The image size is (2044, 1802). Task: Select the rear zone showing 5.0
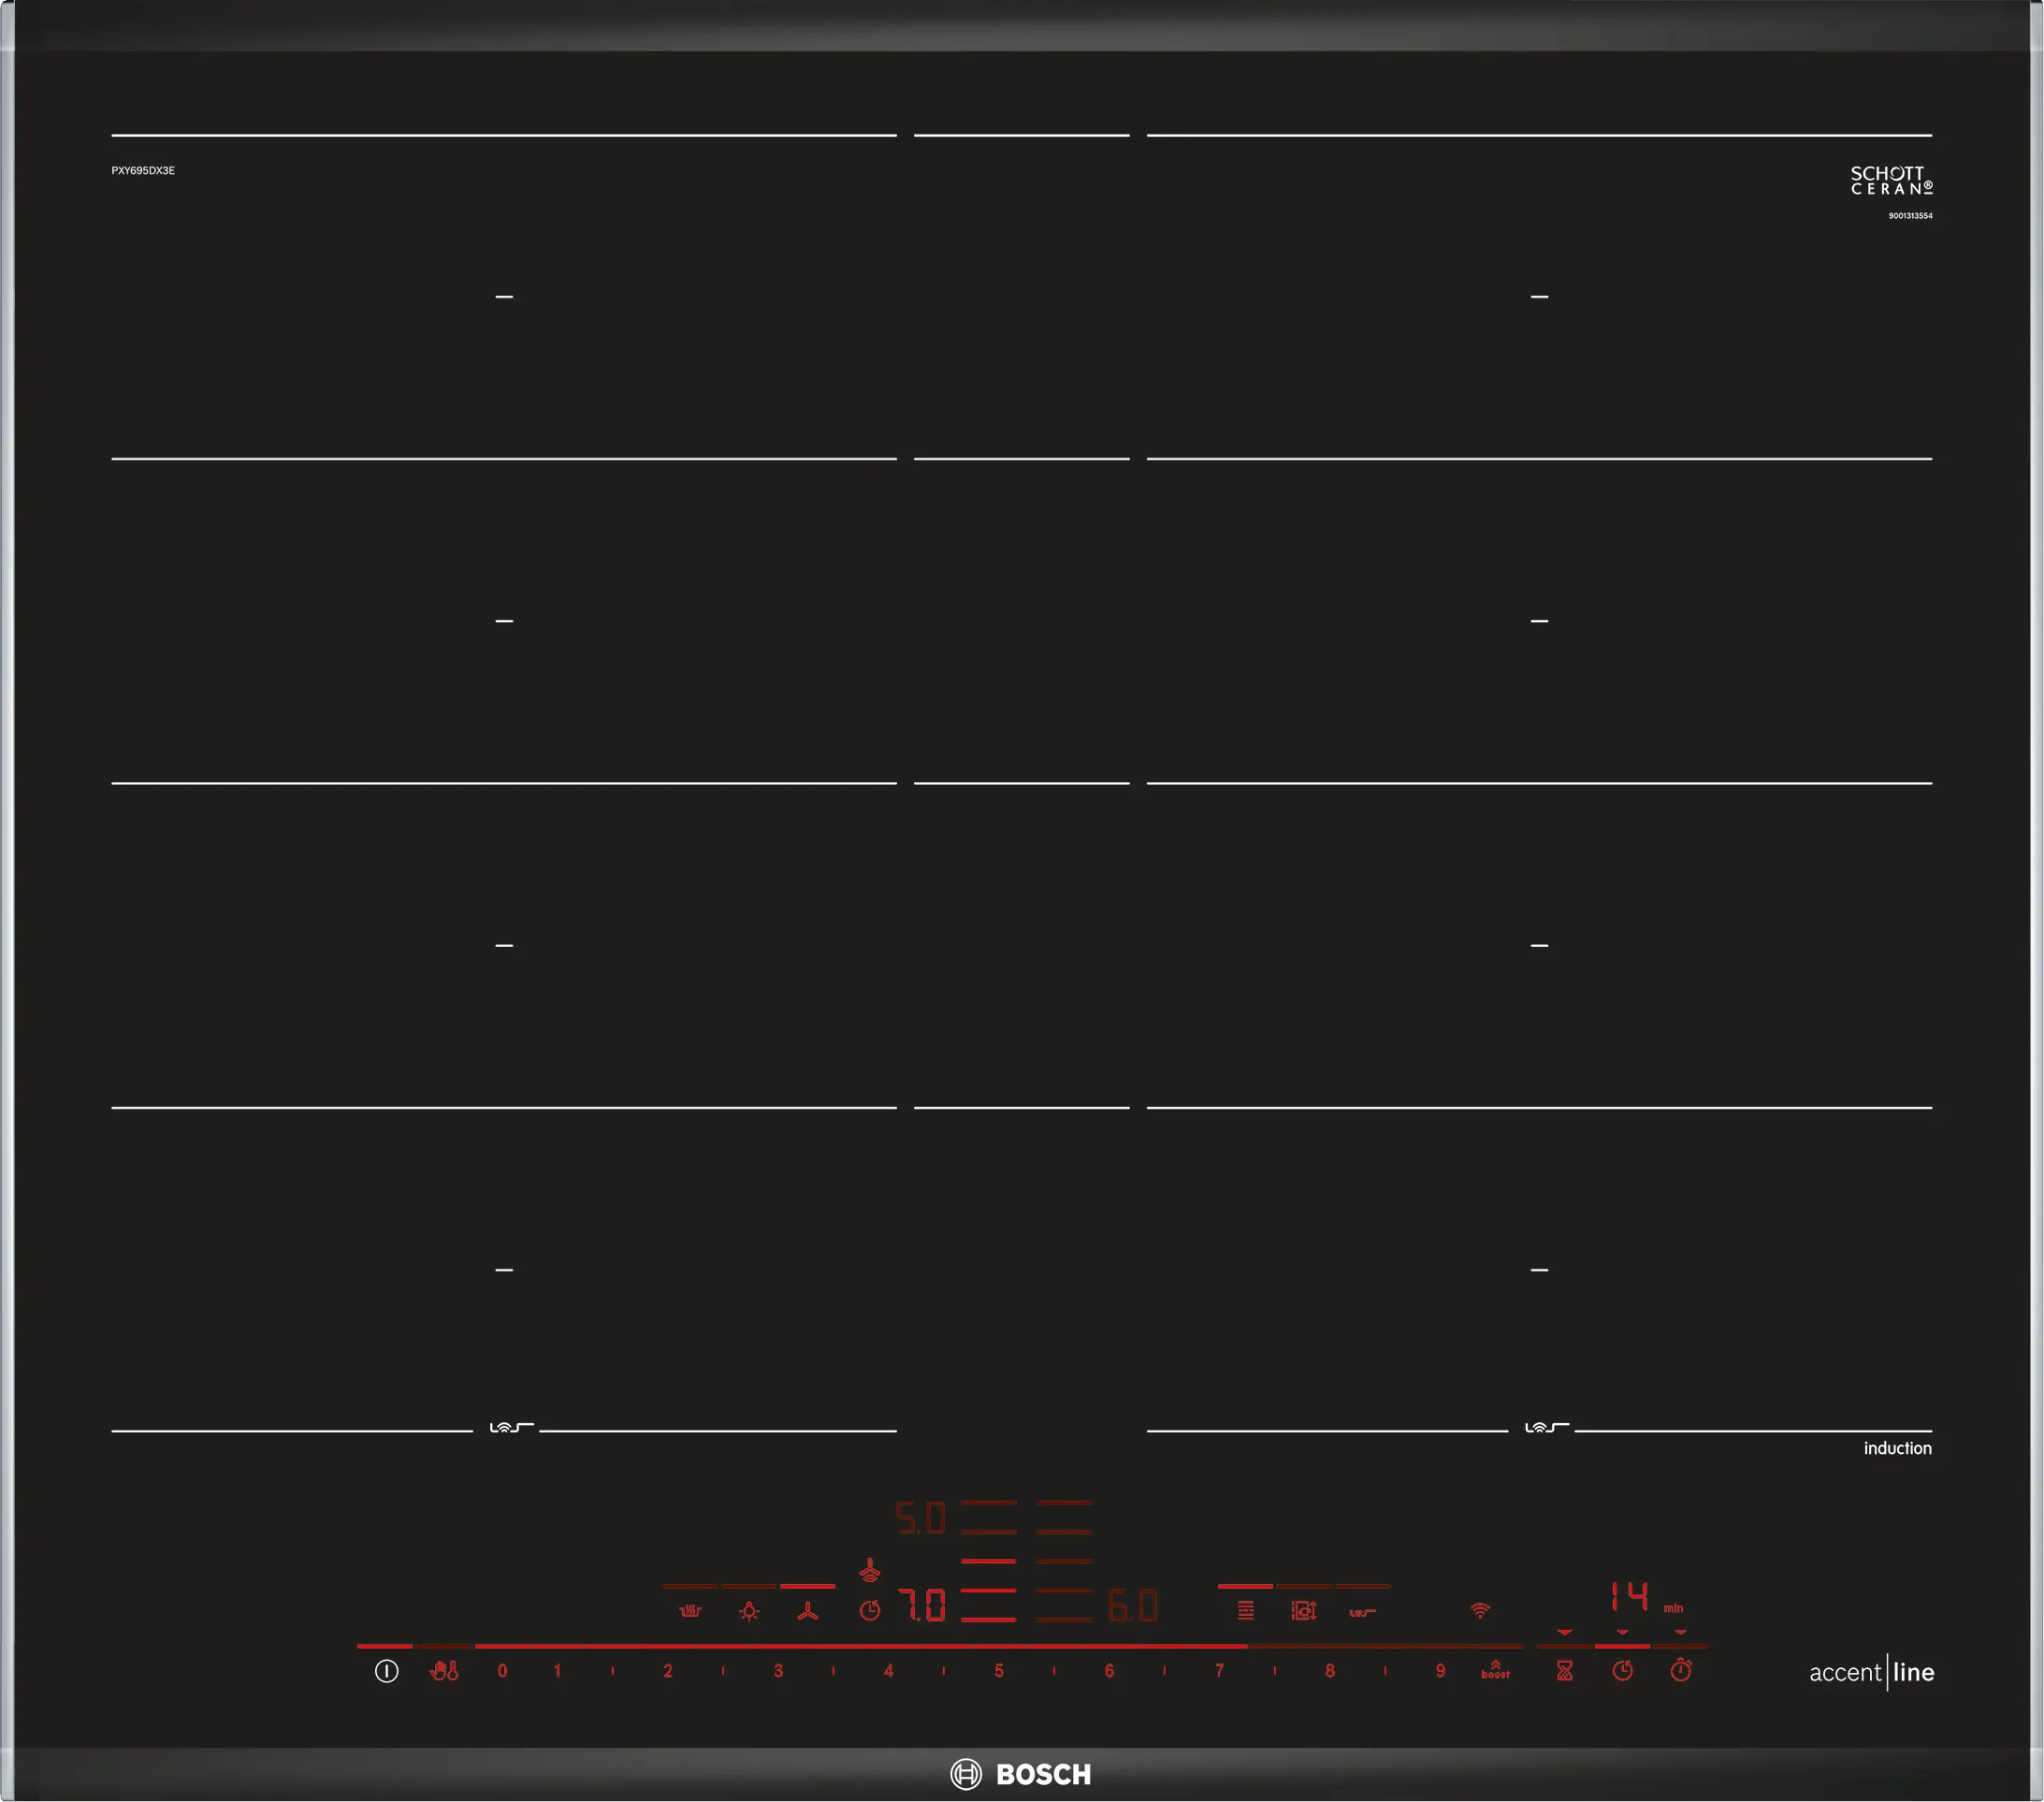point(920,1518)
